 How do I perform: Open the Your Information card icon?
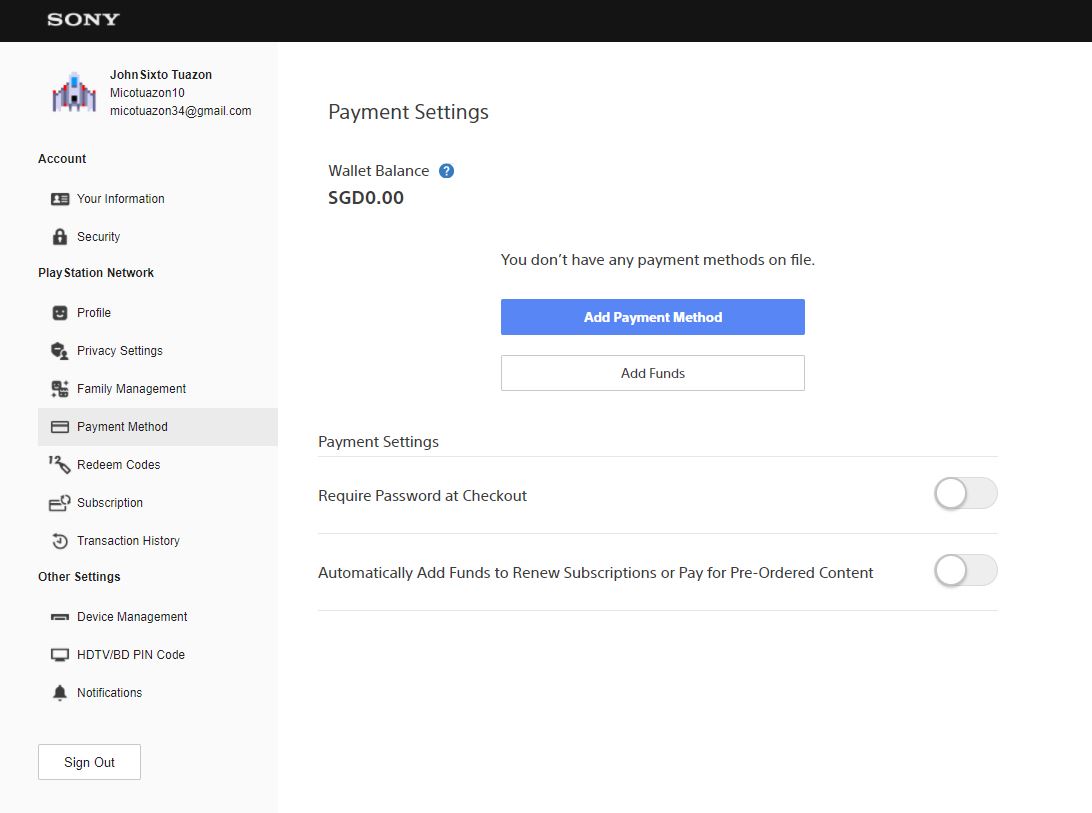pyautogui.click(x=60, y=199)
